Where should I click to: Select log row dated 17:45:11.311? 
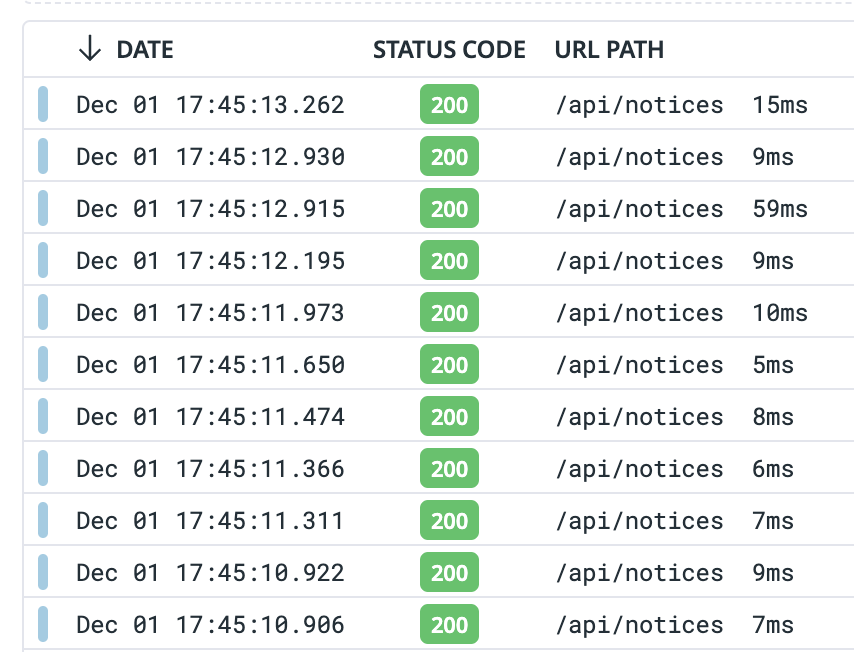pyautogui.click(x=438, y=520)
